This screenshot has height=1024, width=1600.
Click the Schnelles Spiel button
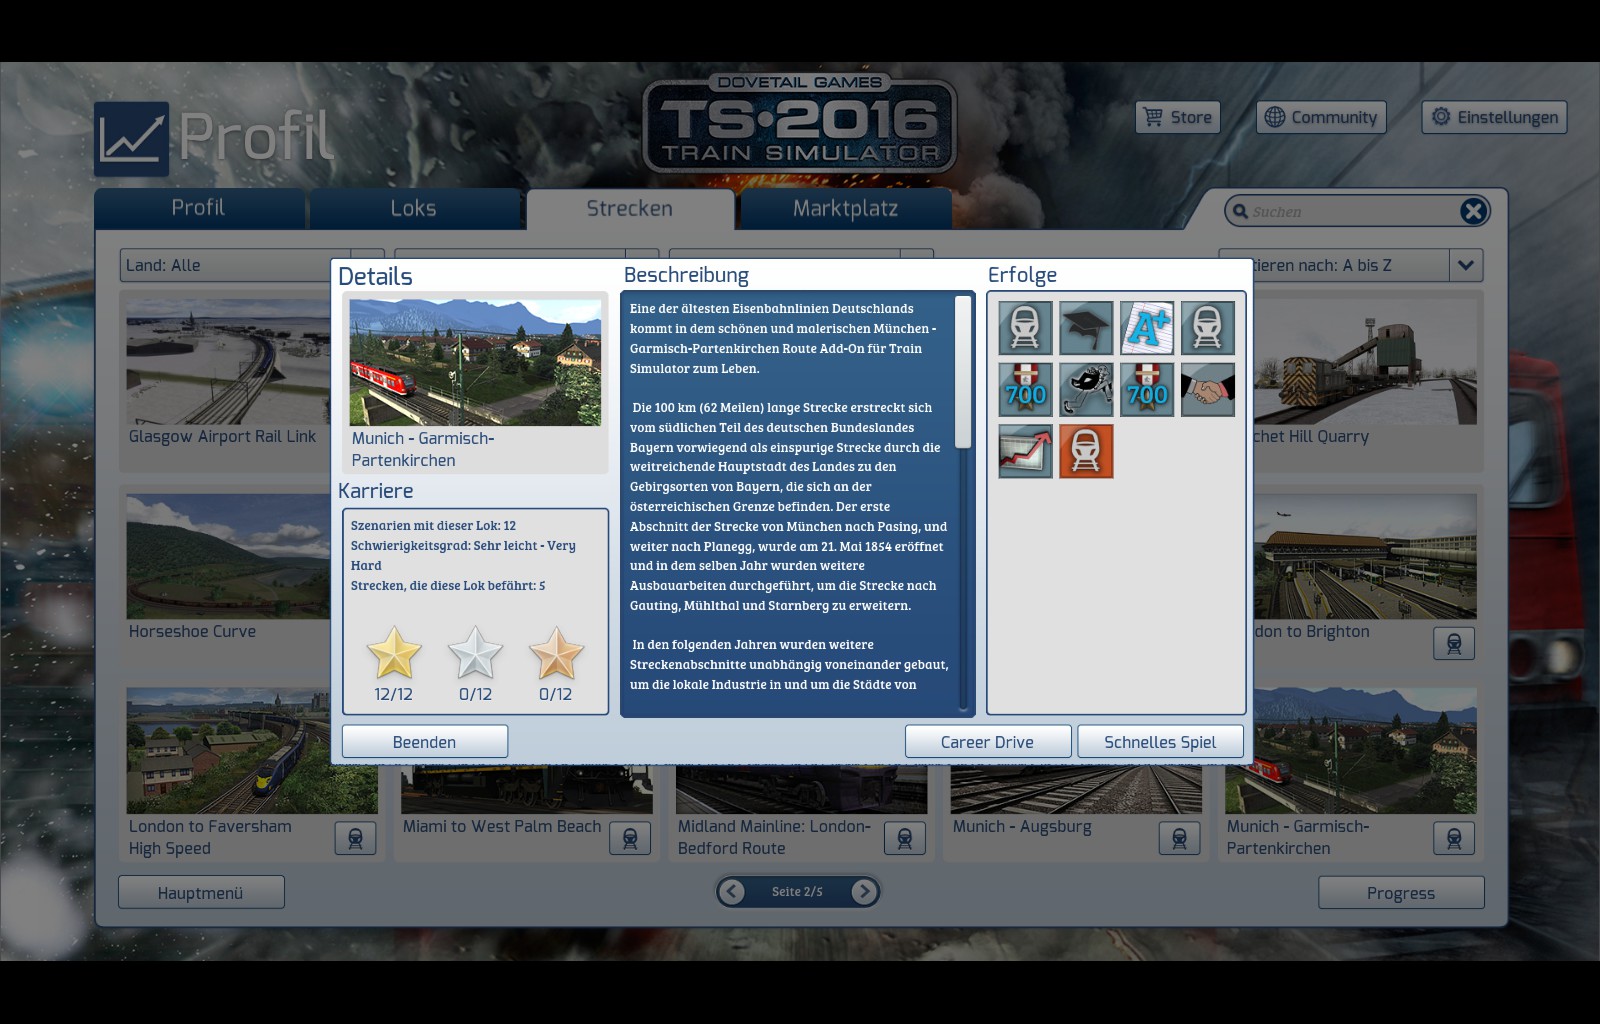(x=1160, y=742)
